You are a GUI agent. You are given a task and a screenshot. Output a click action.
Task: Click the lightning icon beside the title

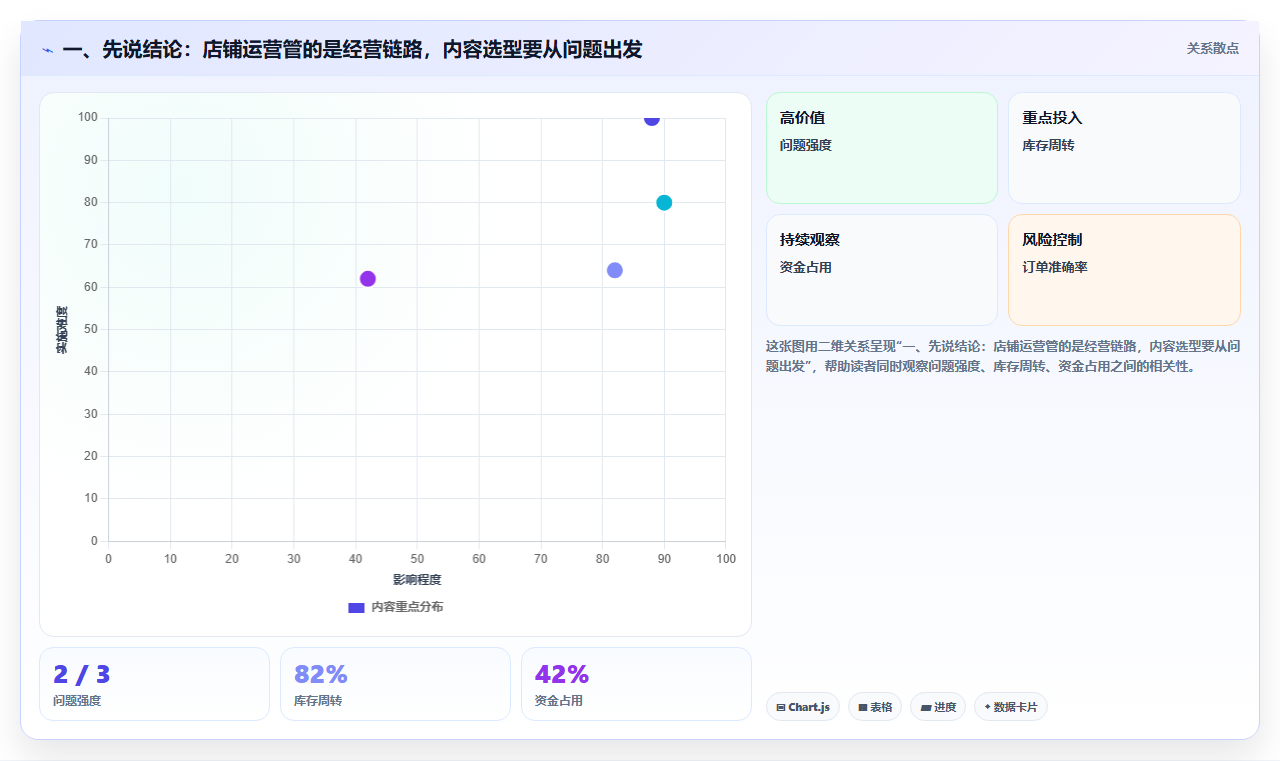coord(47,49)
